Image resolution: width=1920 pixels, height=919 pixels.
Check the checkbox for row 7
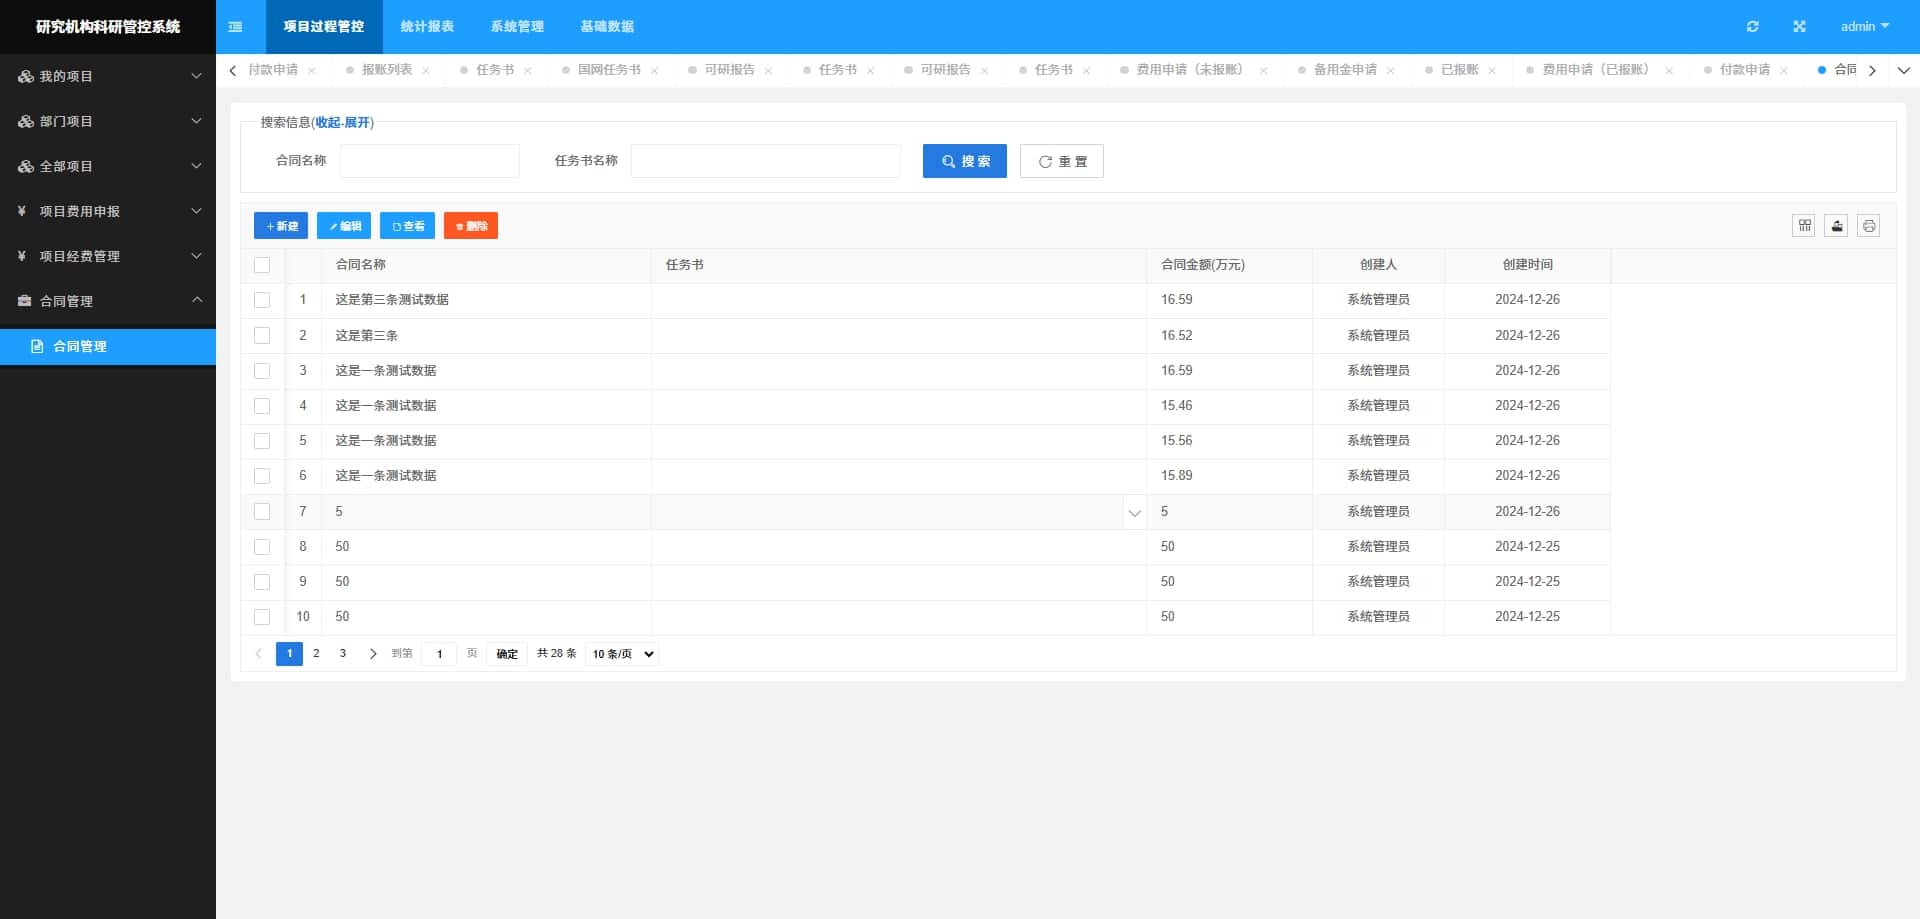[262, 512]
